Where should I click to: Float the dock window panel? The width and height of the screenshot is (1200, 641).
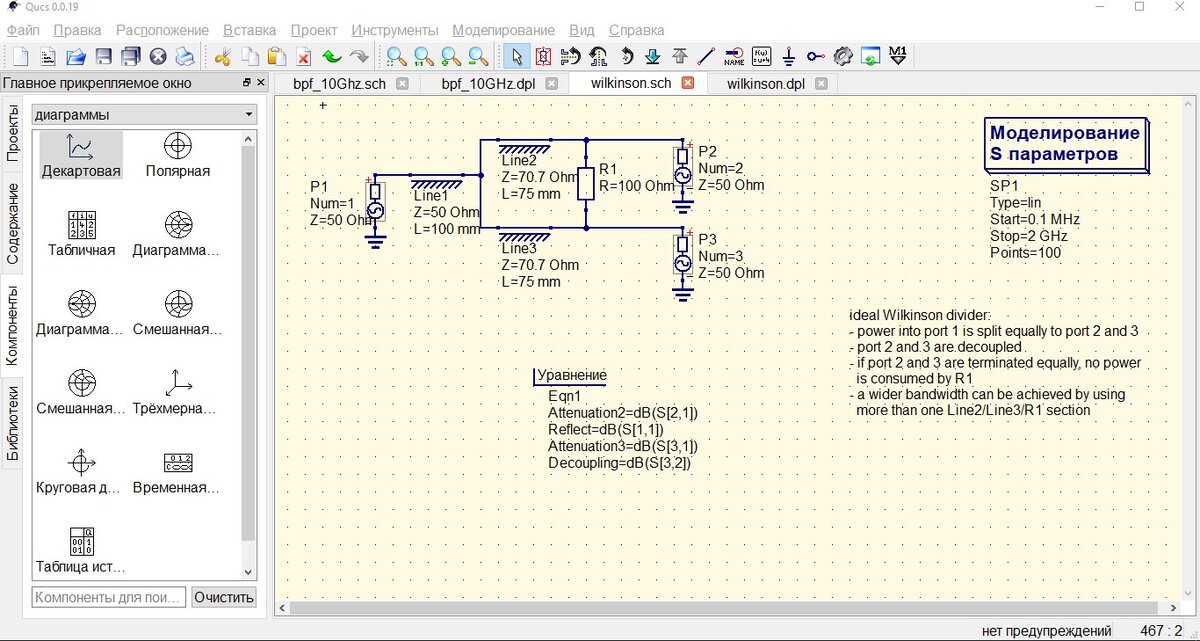[247, 83]
